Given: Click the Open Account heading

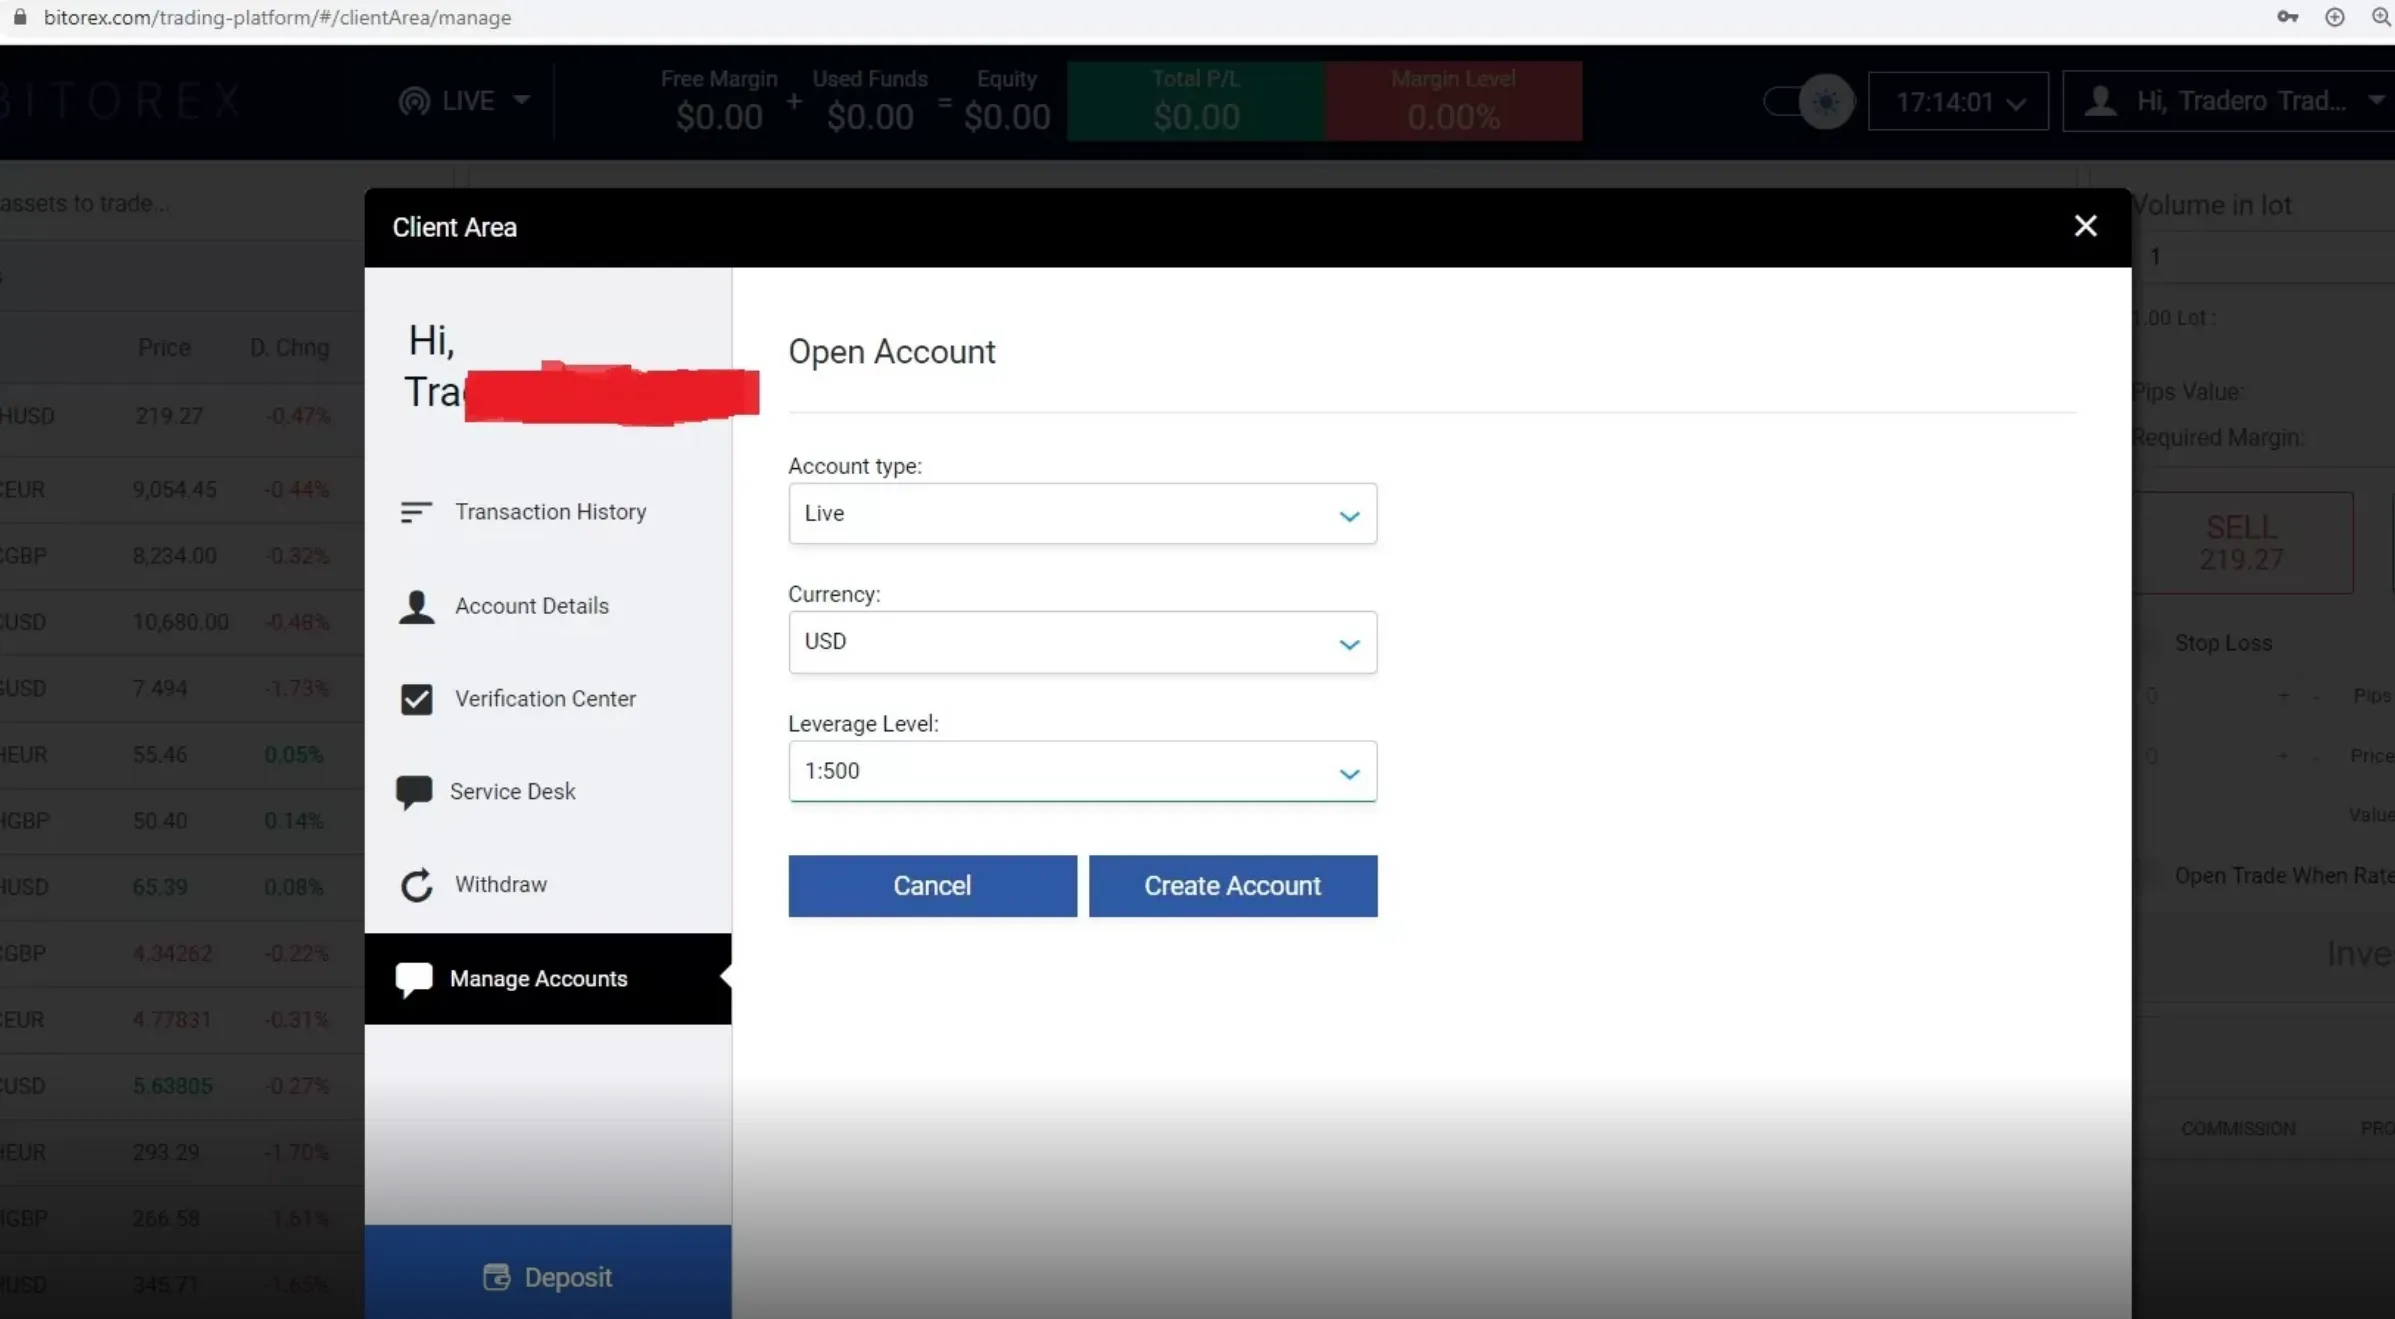Looking at the screenshot, I should coord(891,352).
